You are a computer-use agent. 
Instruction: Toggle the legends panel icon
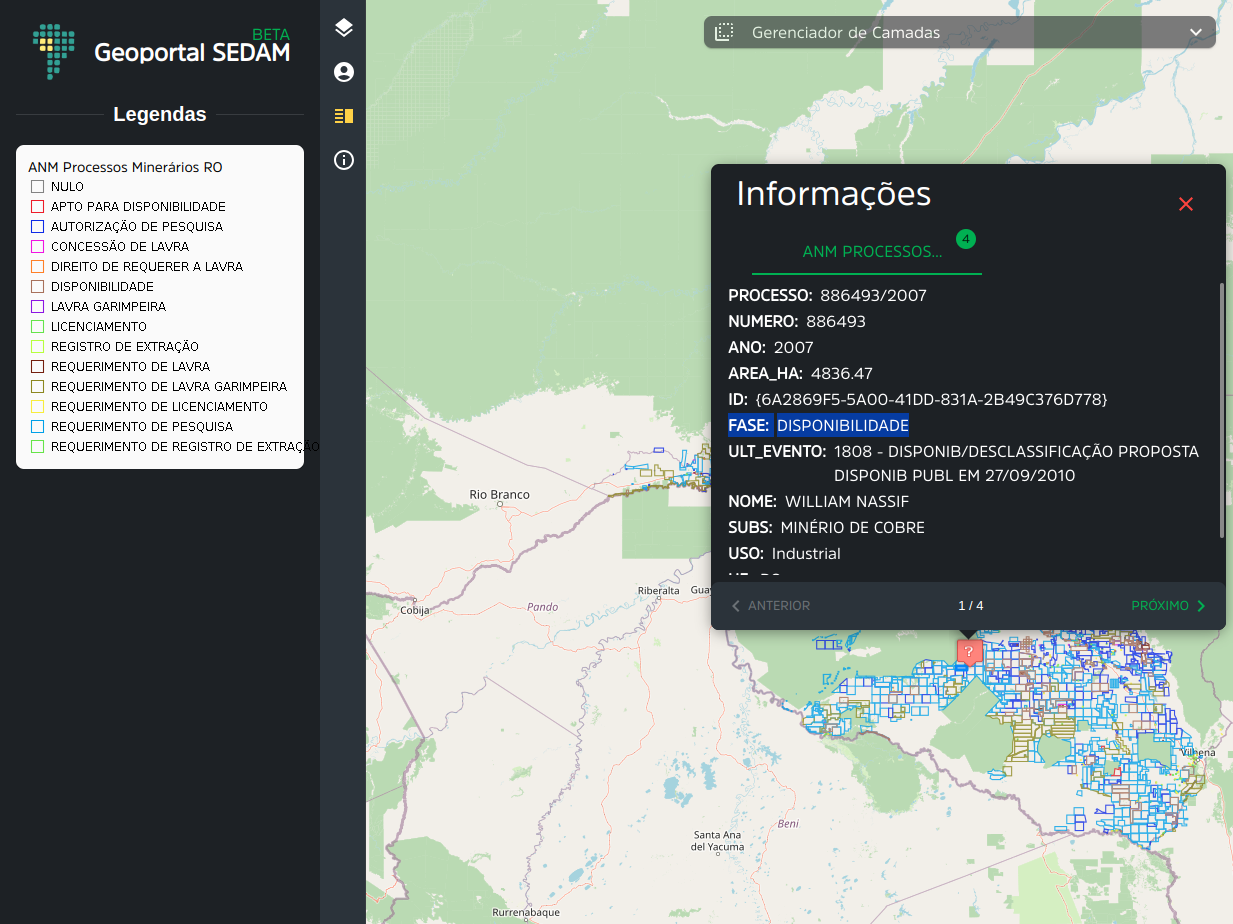coord(344,116)
